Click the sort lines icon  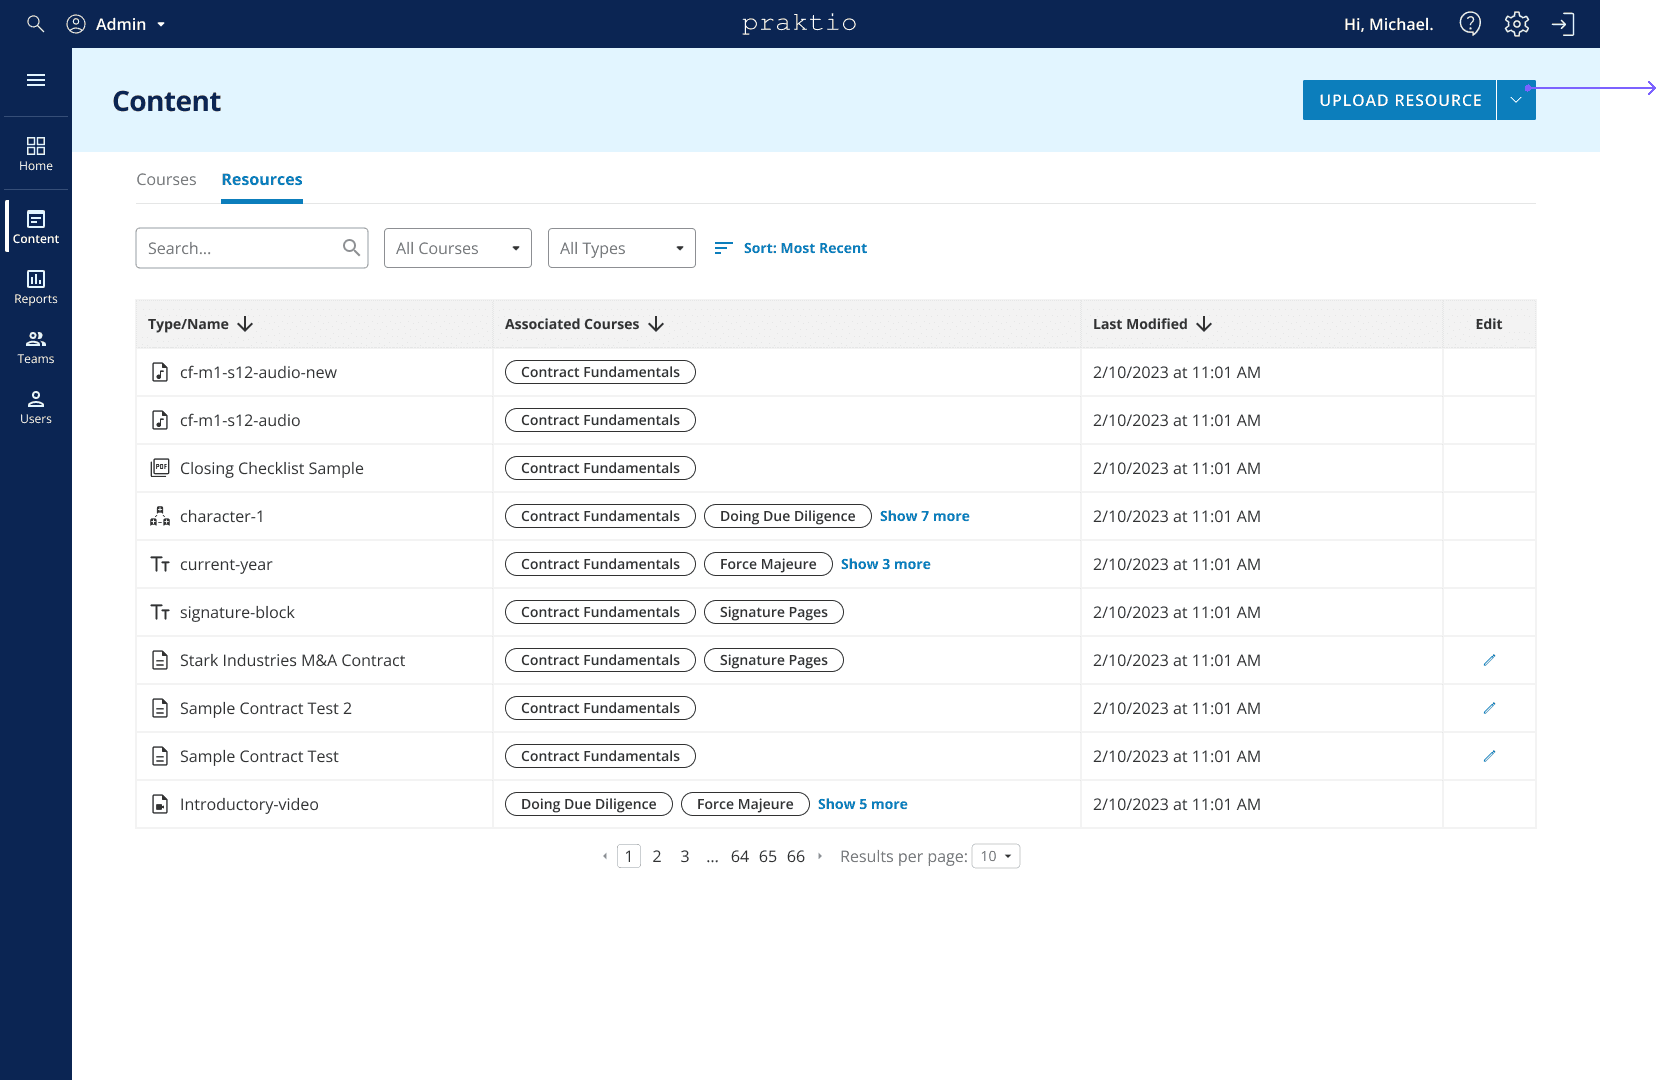724,248
